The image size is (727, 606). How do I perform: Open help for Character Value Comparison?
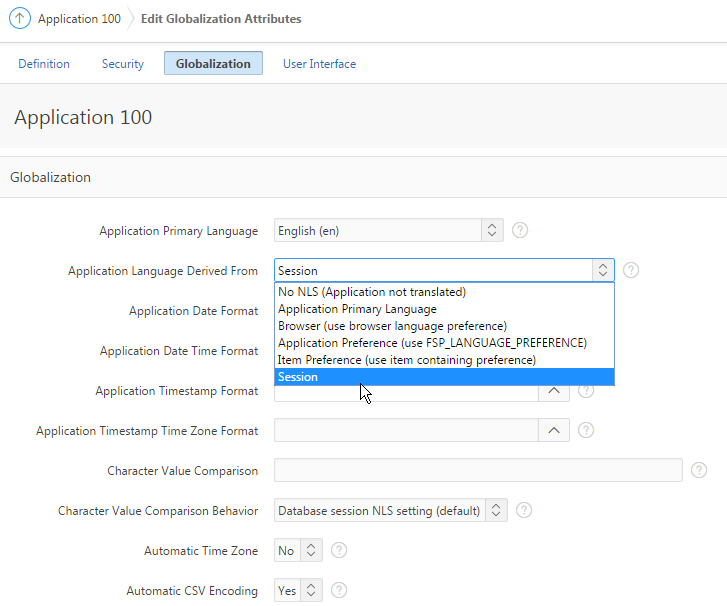(699, 470)
